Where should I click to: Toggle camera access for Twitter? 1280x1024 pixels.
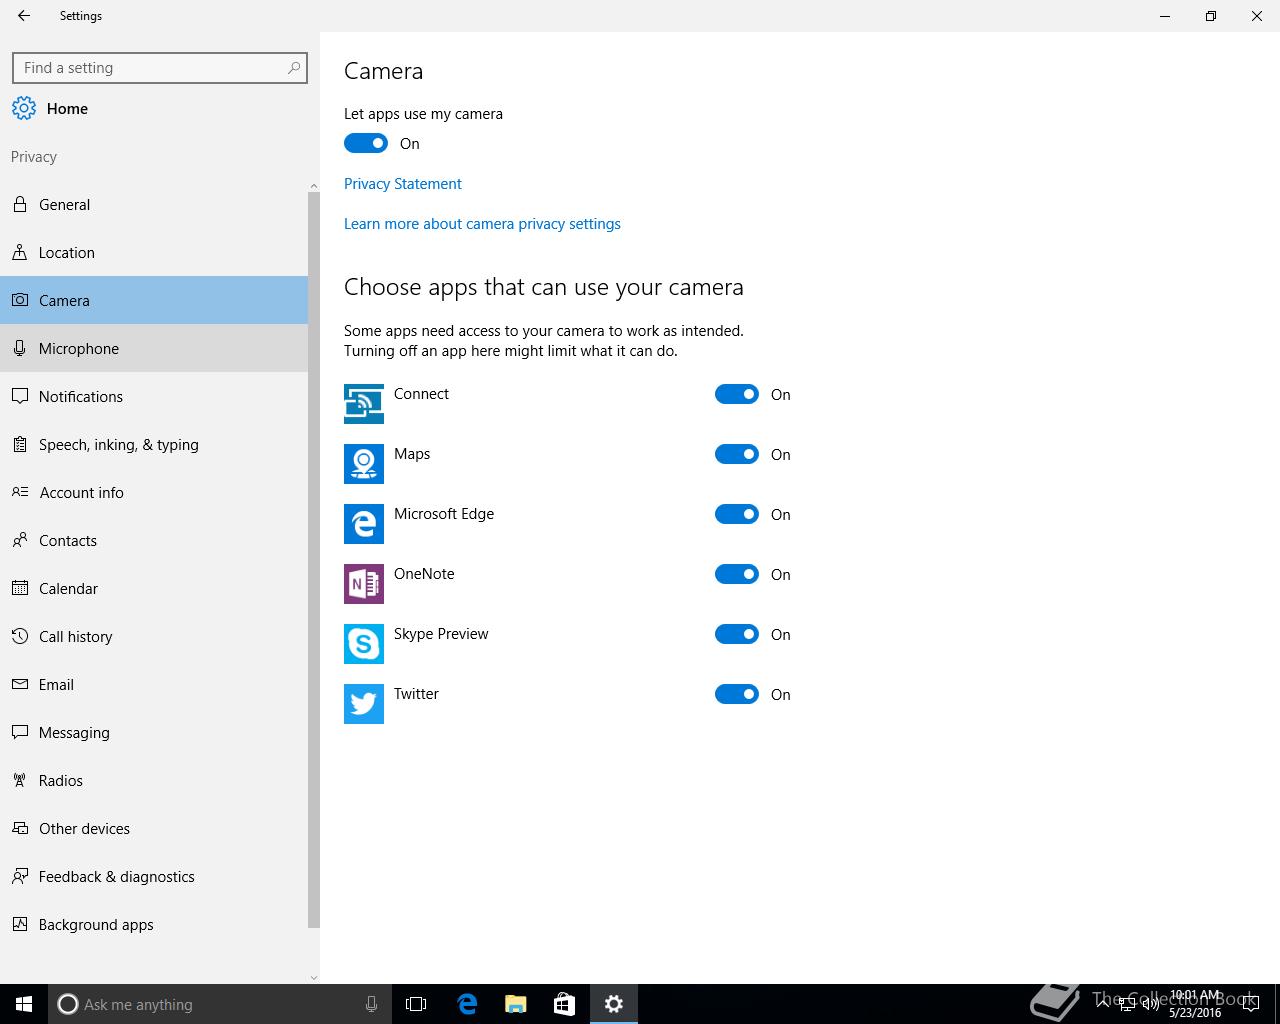click(x=737, y=694)
